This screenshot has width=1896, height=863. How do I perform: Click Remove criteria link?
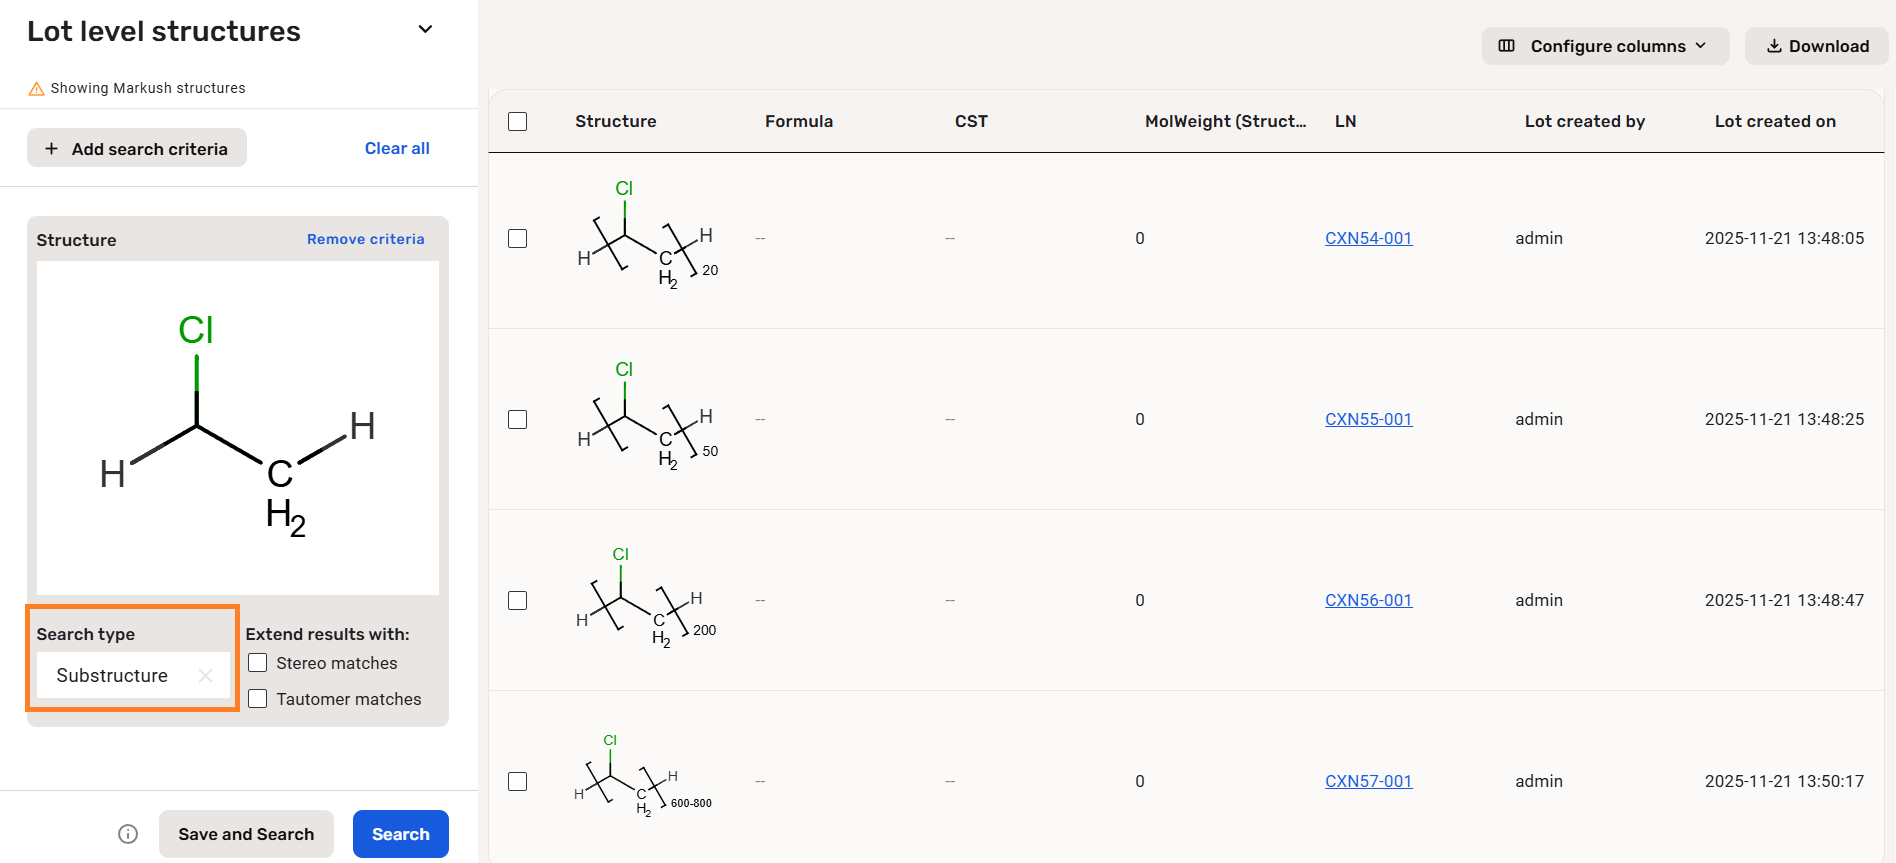(x=365, y=239)
